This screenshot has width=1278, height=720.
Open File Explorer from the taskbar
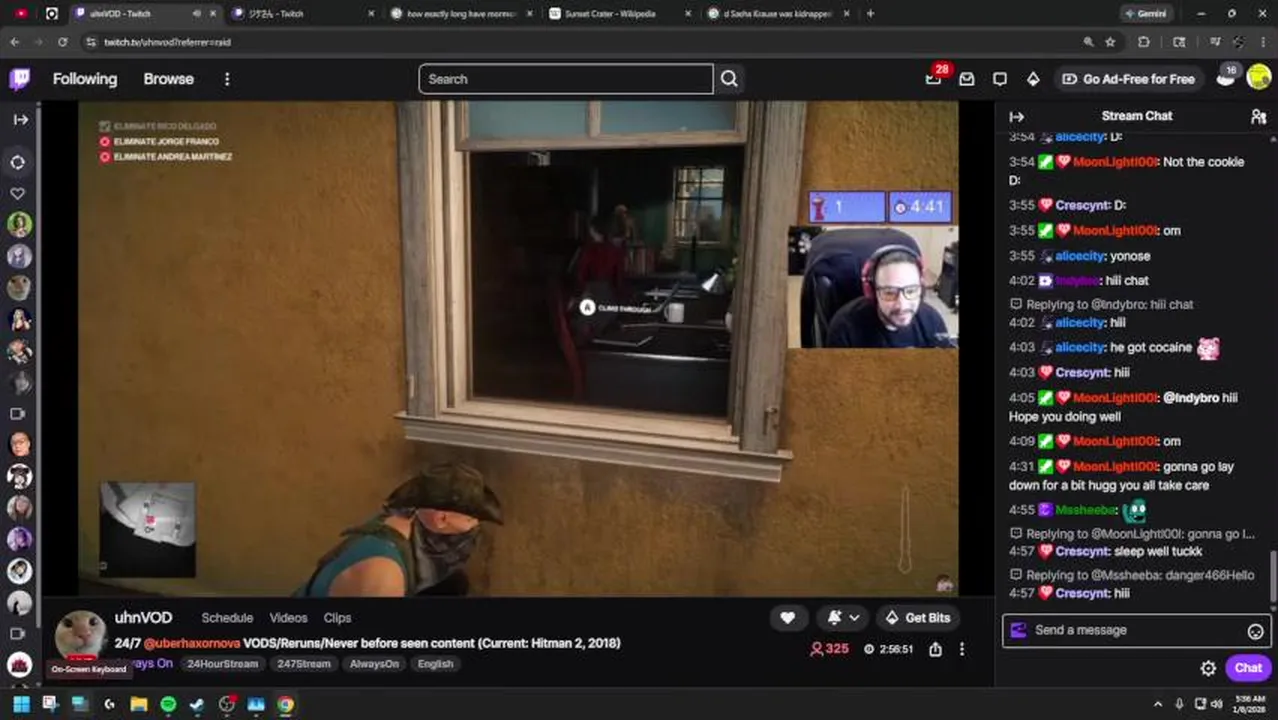tap(138, 704)
